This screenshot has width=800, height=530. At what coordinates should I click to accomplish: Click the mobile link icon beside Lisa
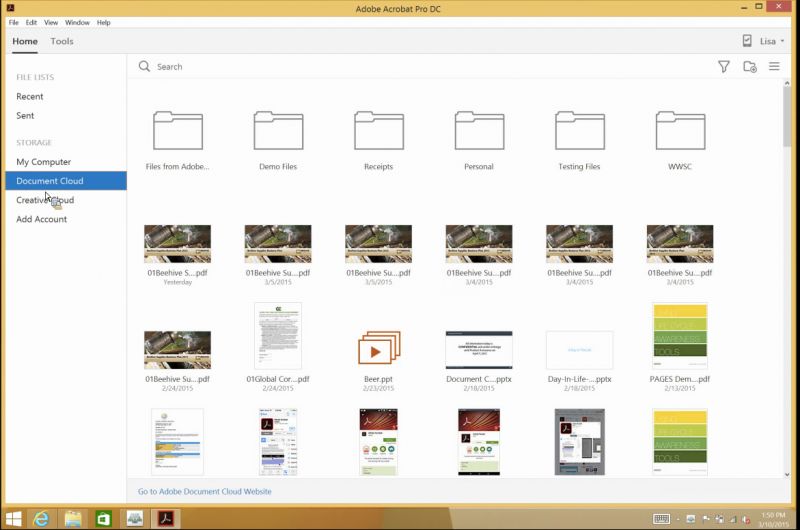[747, 41]
